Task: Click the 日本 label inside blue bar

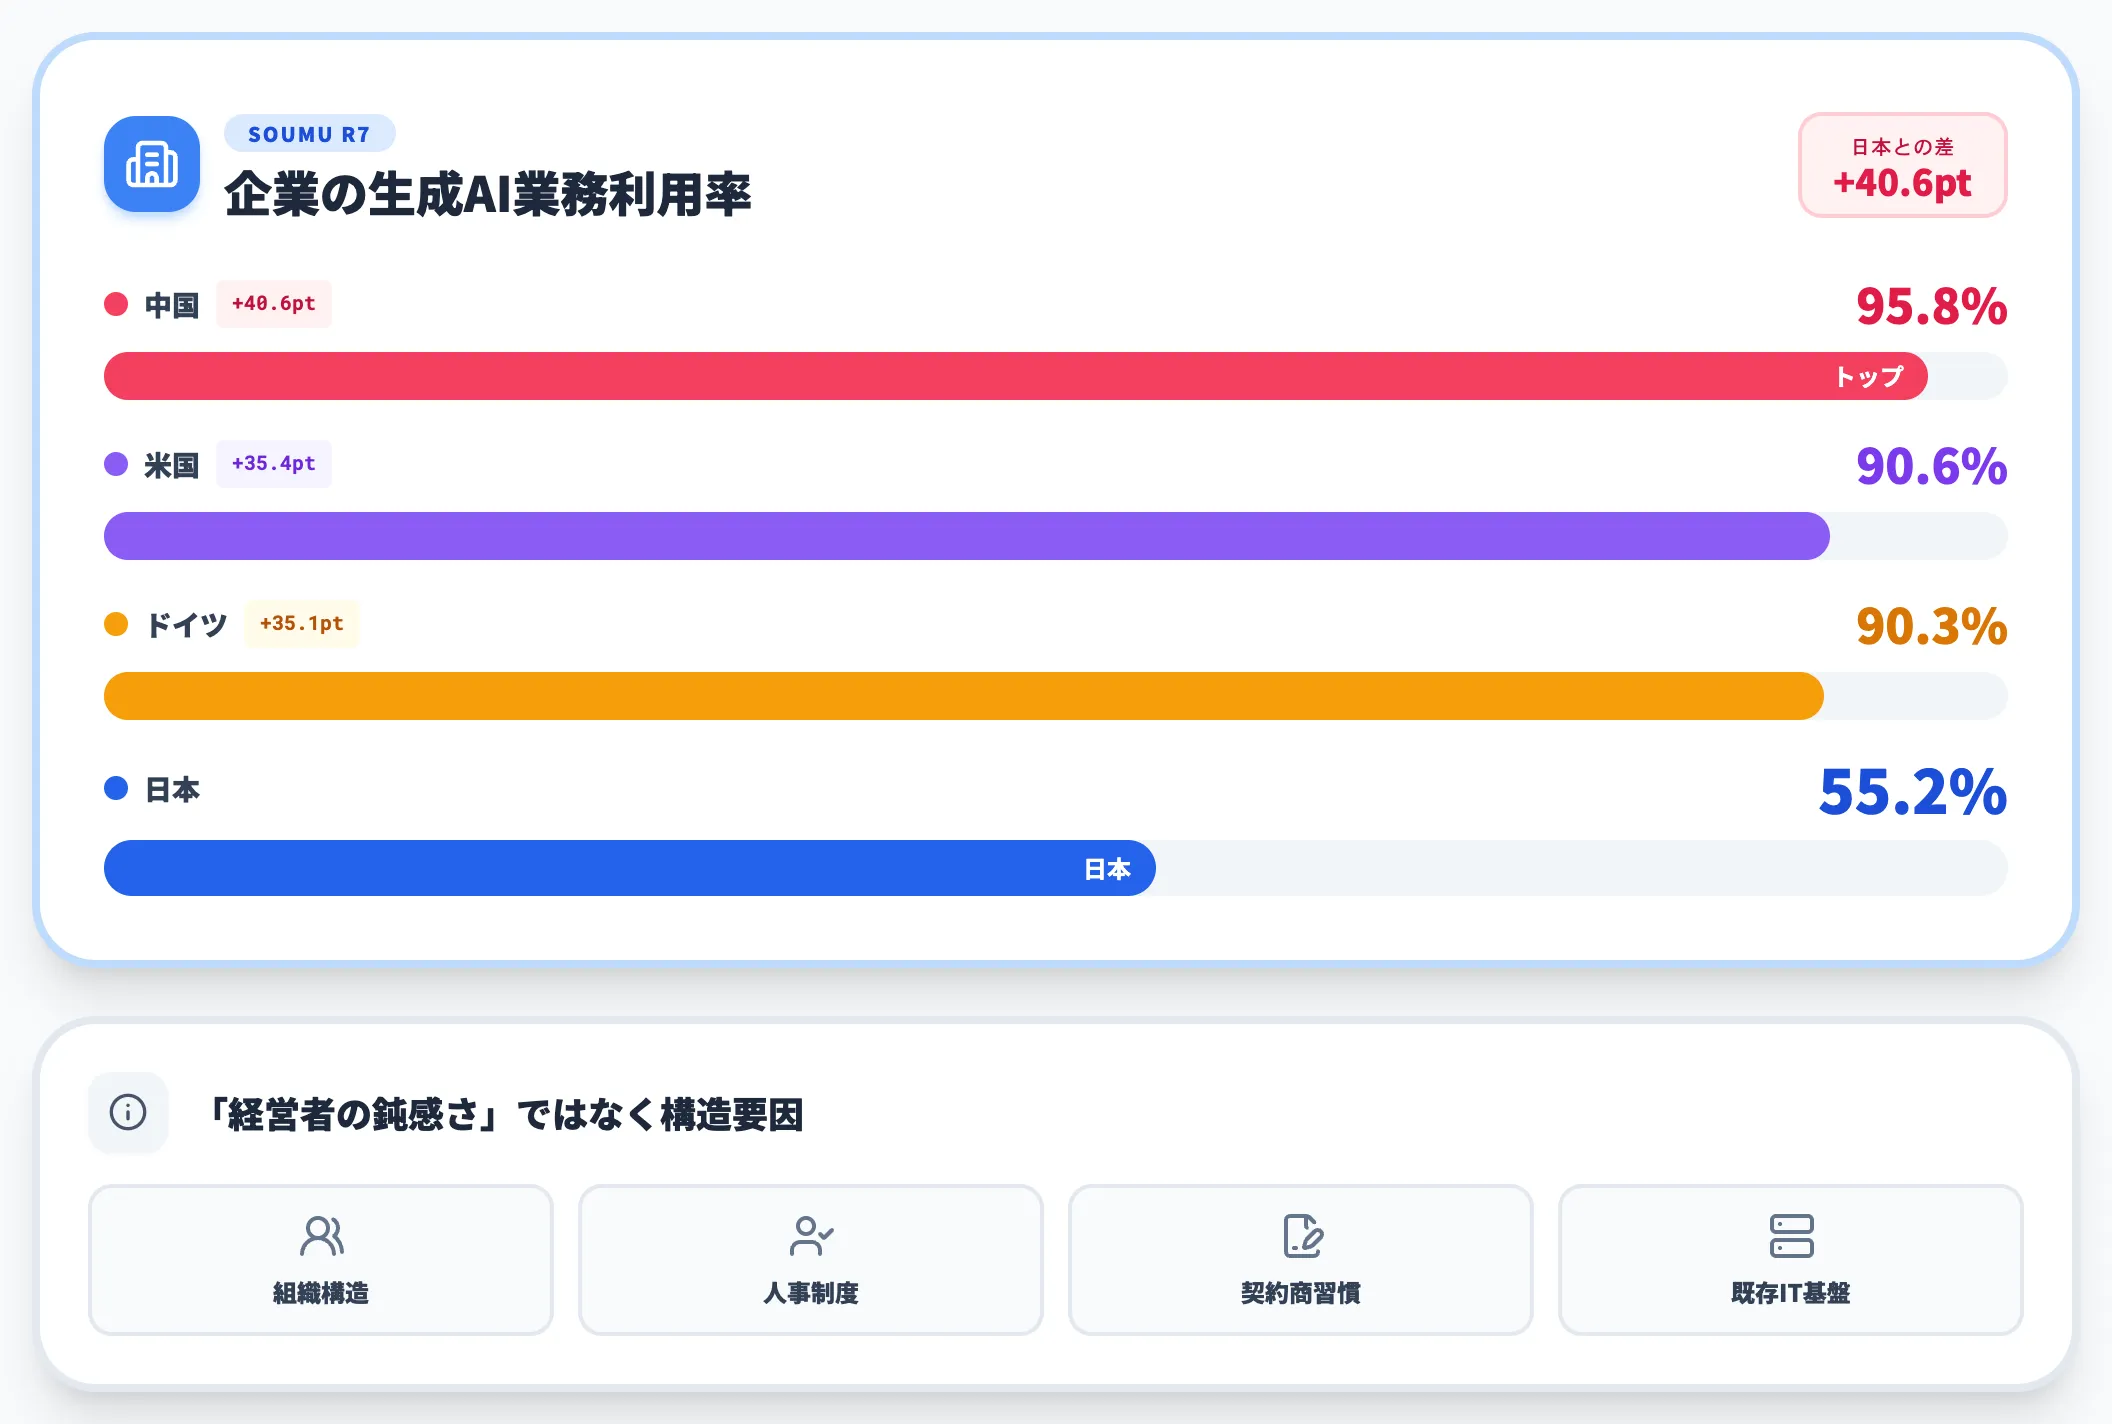Action: [1107, 869]
